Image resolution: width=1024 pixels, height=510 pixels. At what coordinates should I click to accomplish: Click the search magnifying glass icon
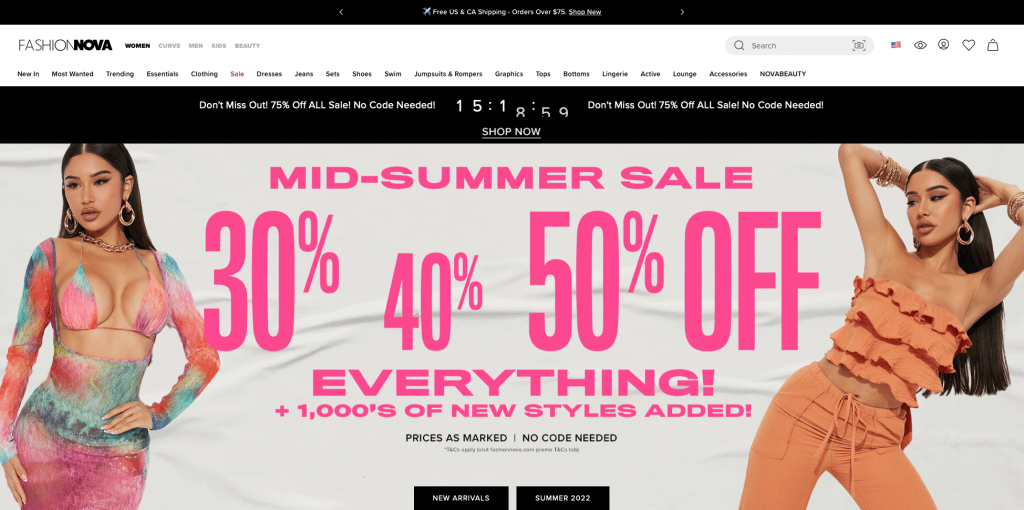[x=739, y=46]
